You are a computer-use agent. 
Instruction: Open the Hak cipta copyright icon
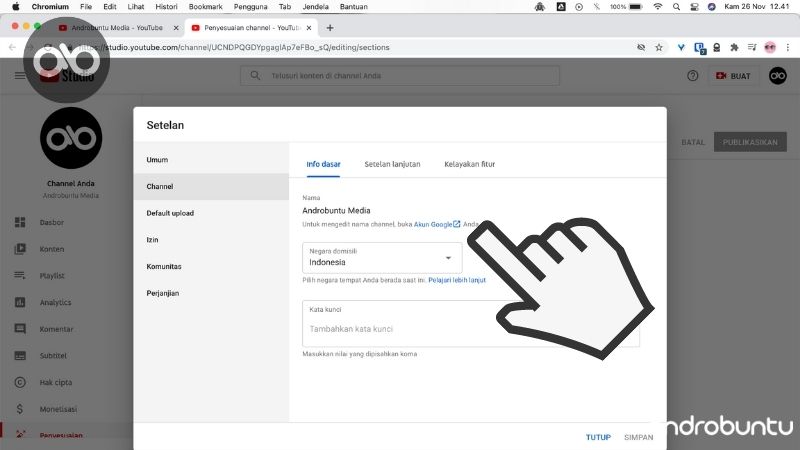pyautogui.click(x=20, y=382)
